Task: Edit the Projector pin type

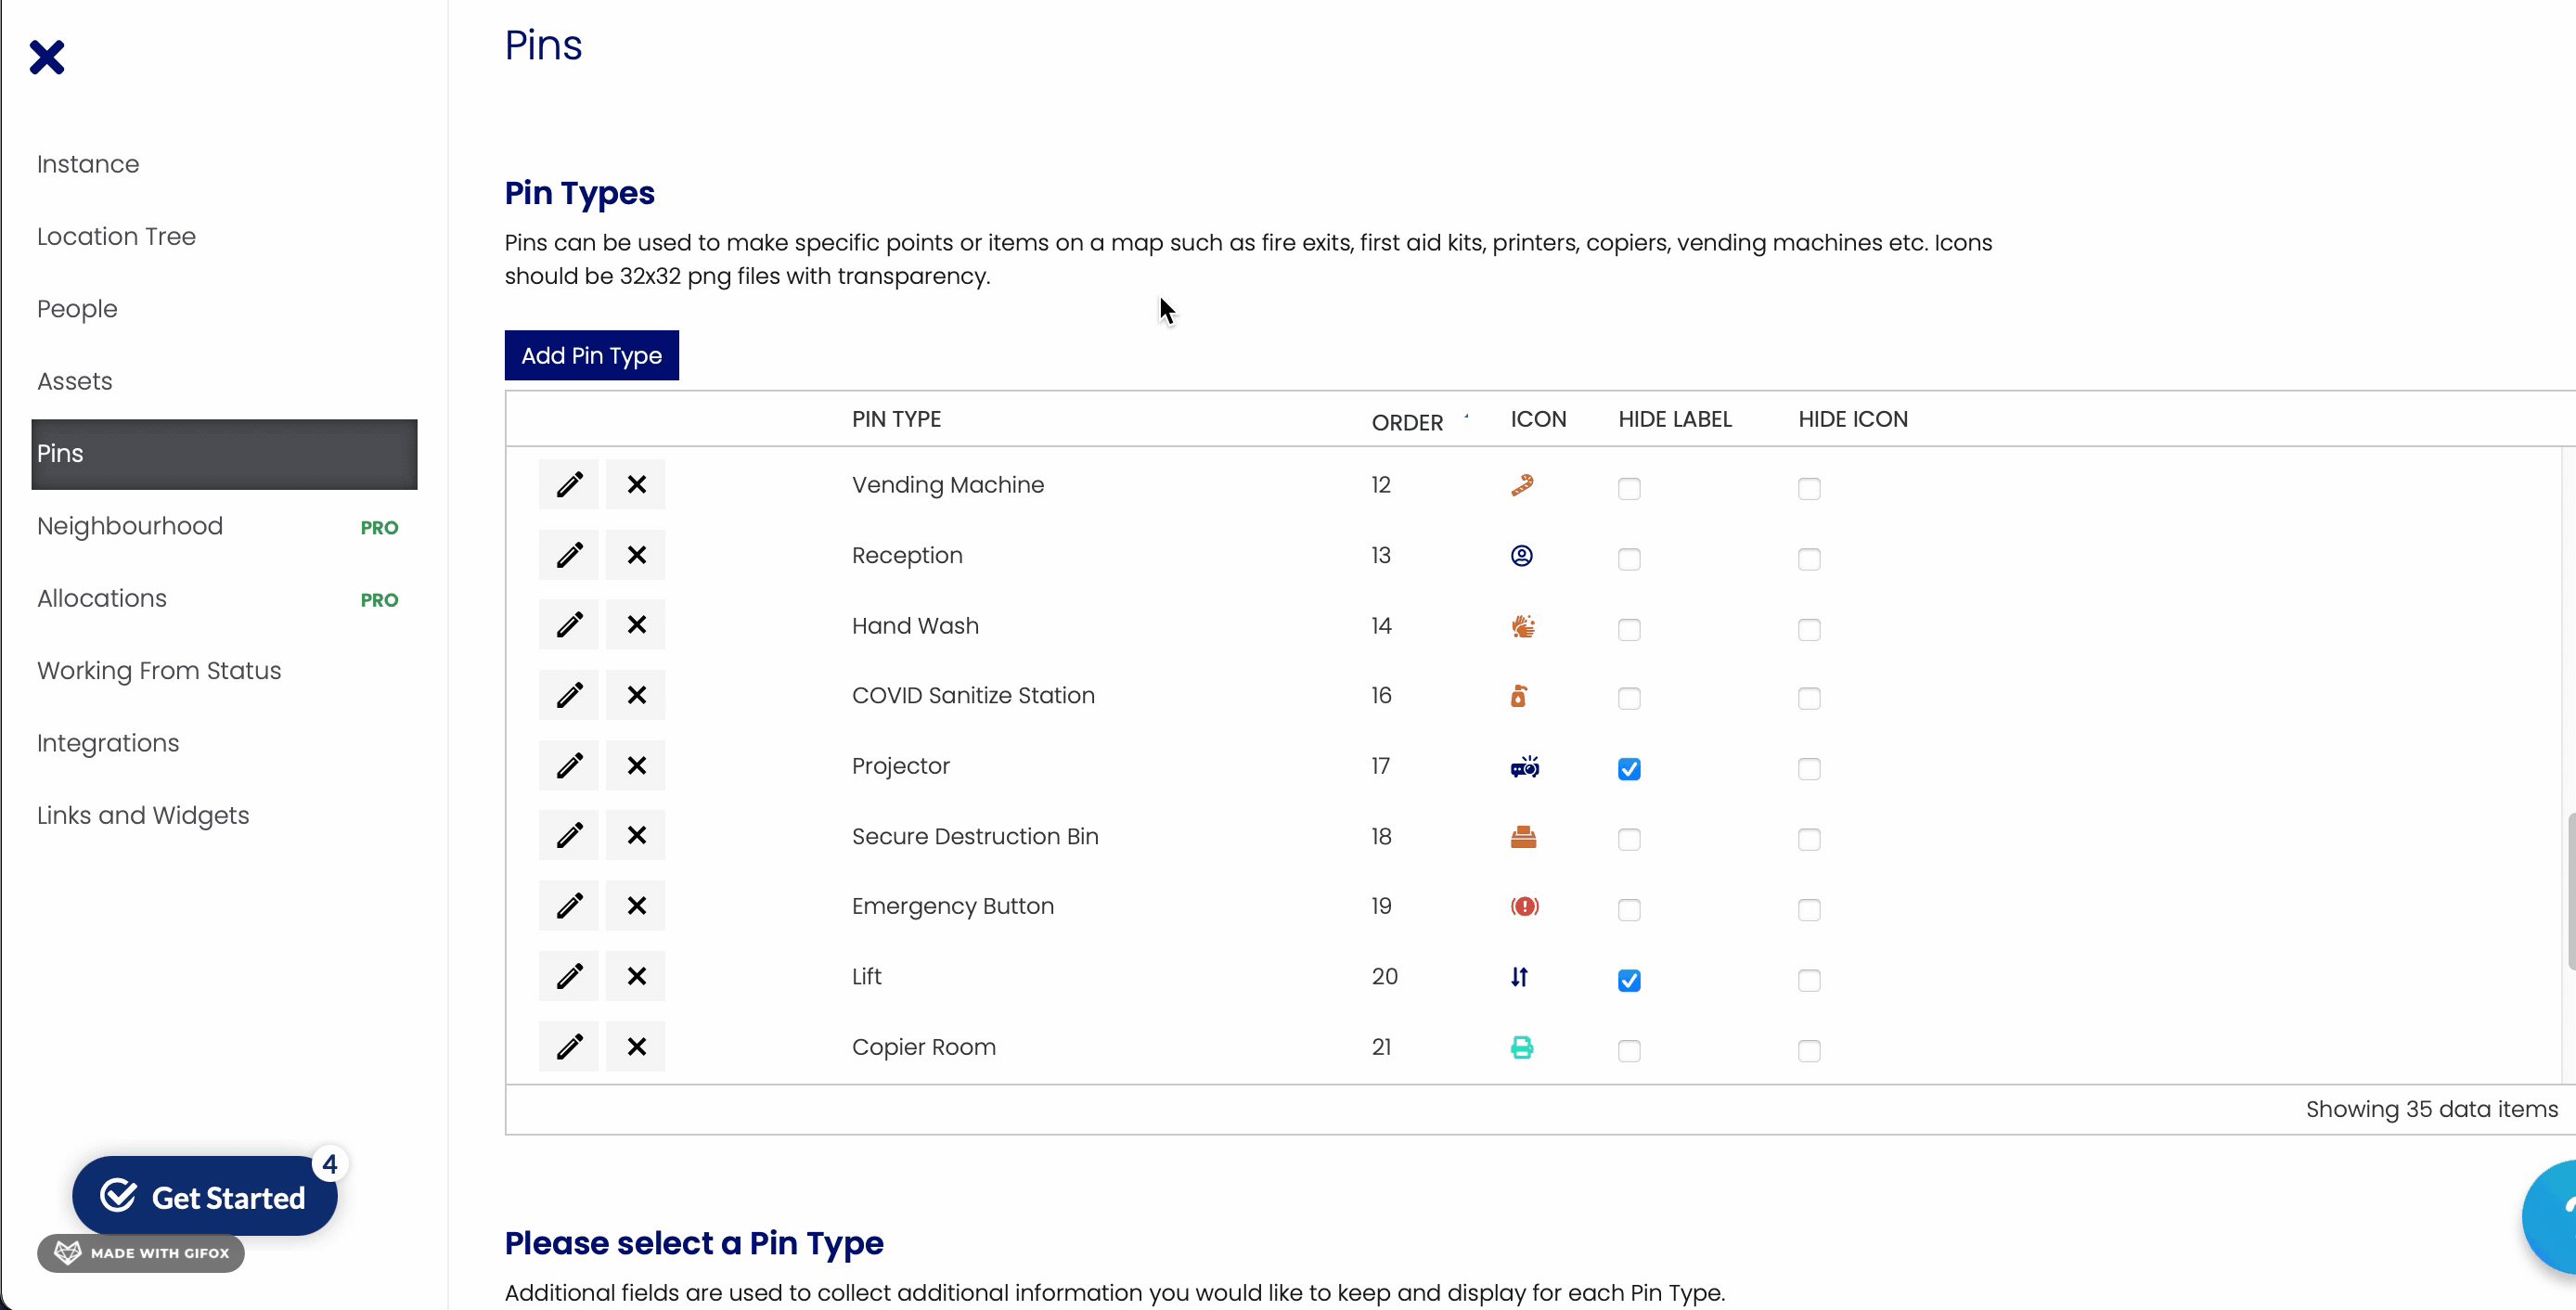Action: (569, 766)
